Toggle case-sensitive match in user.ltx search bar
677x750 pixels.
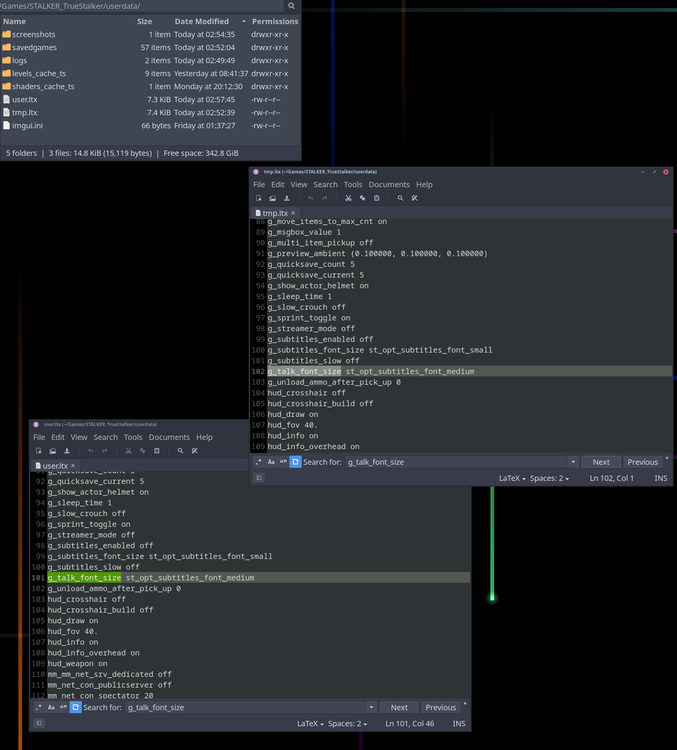51,707
